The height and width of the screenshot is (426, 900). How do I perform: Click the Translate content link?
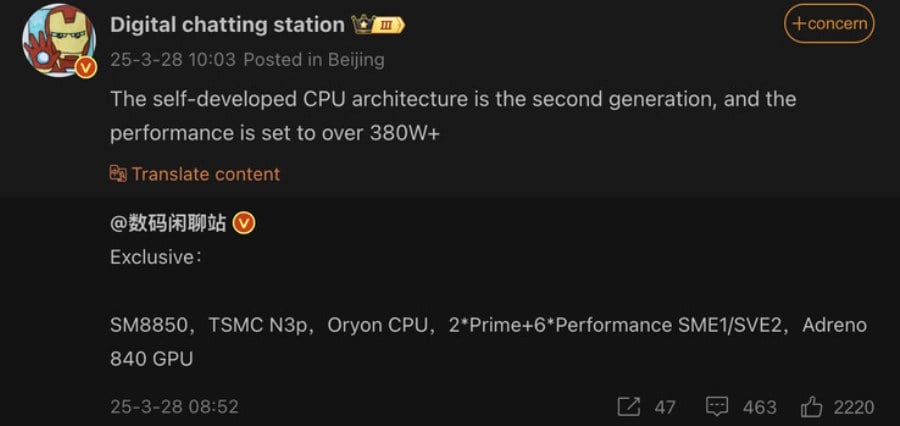tap(205, 174)
